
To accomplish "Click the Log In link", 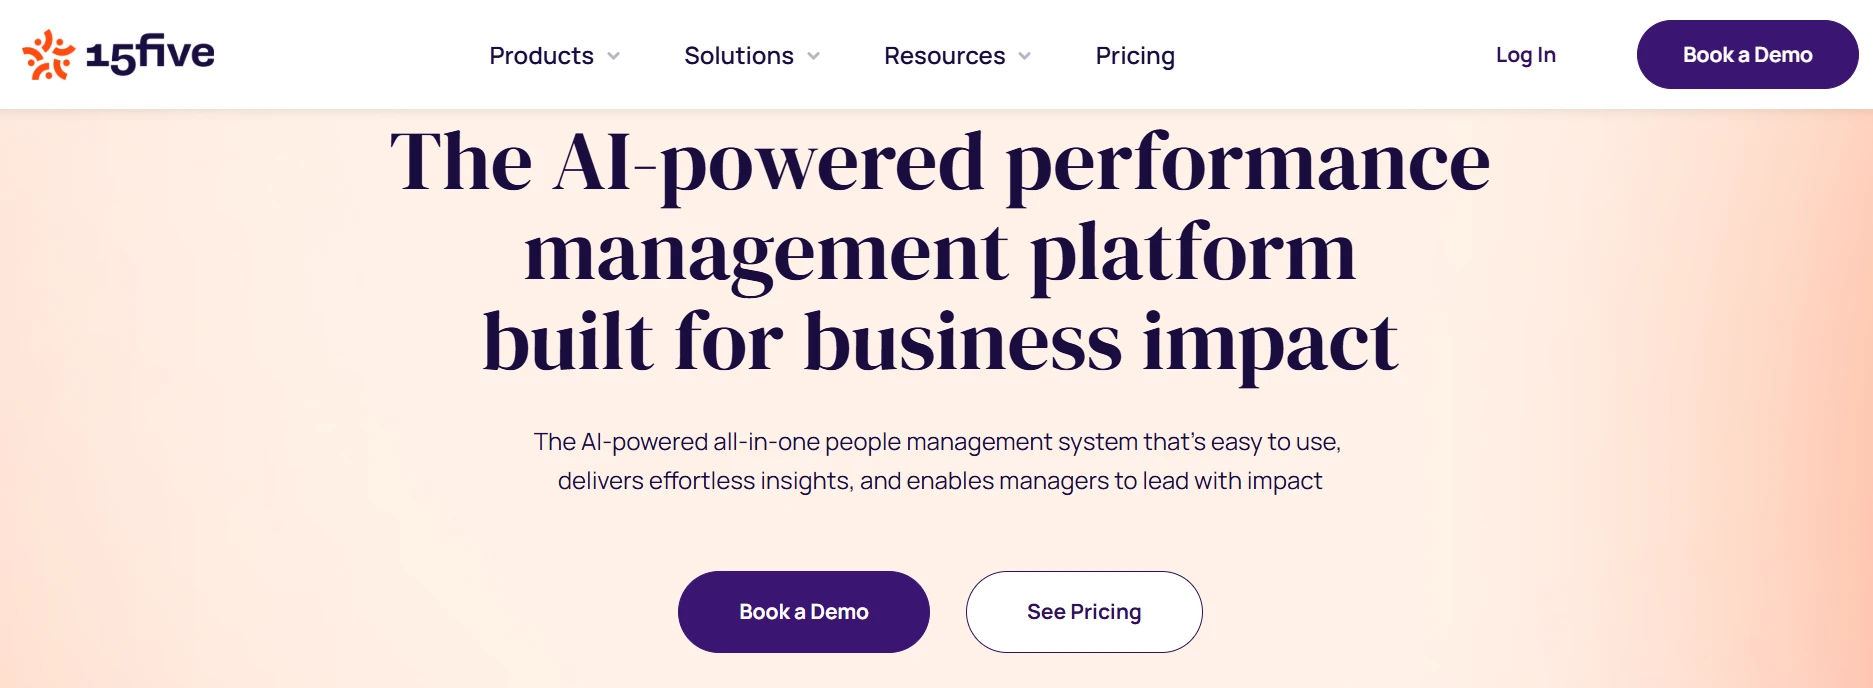I will pyautogui.click(x=1525, y=55).
